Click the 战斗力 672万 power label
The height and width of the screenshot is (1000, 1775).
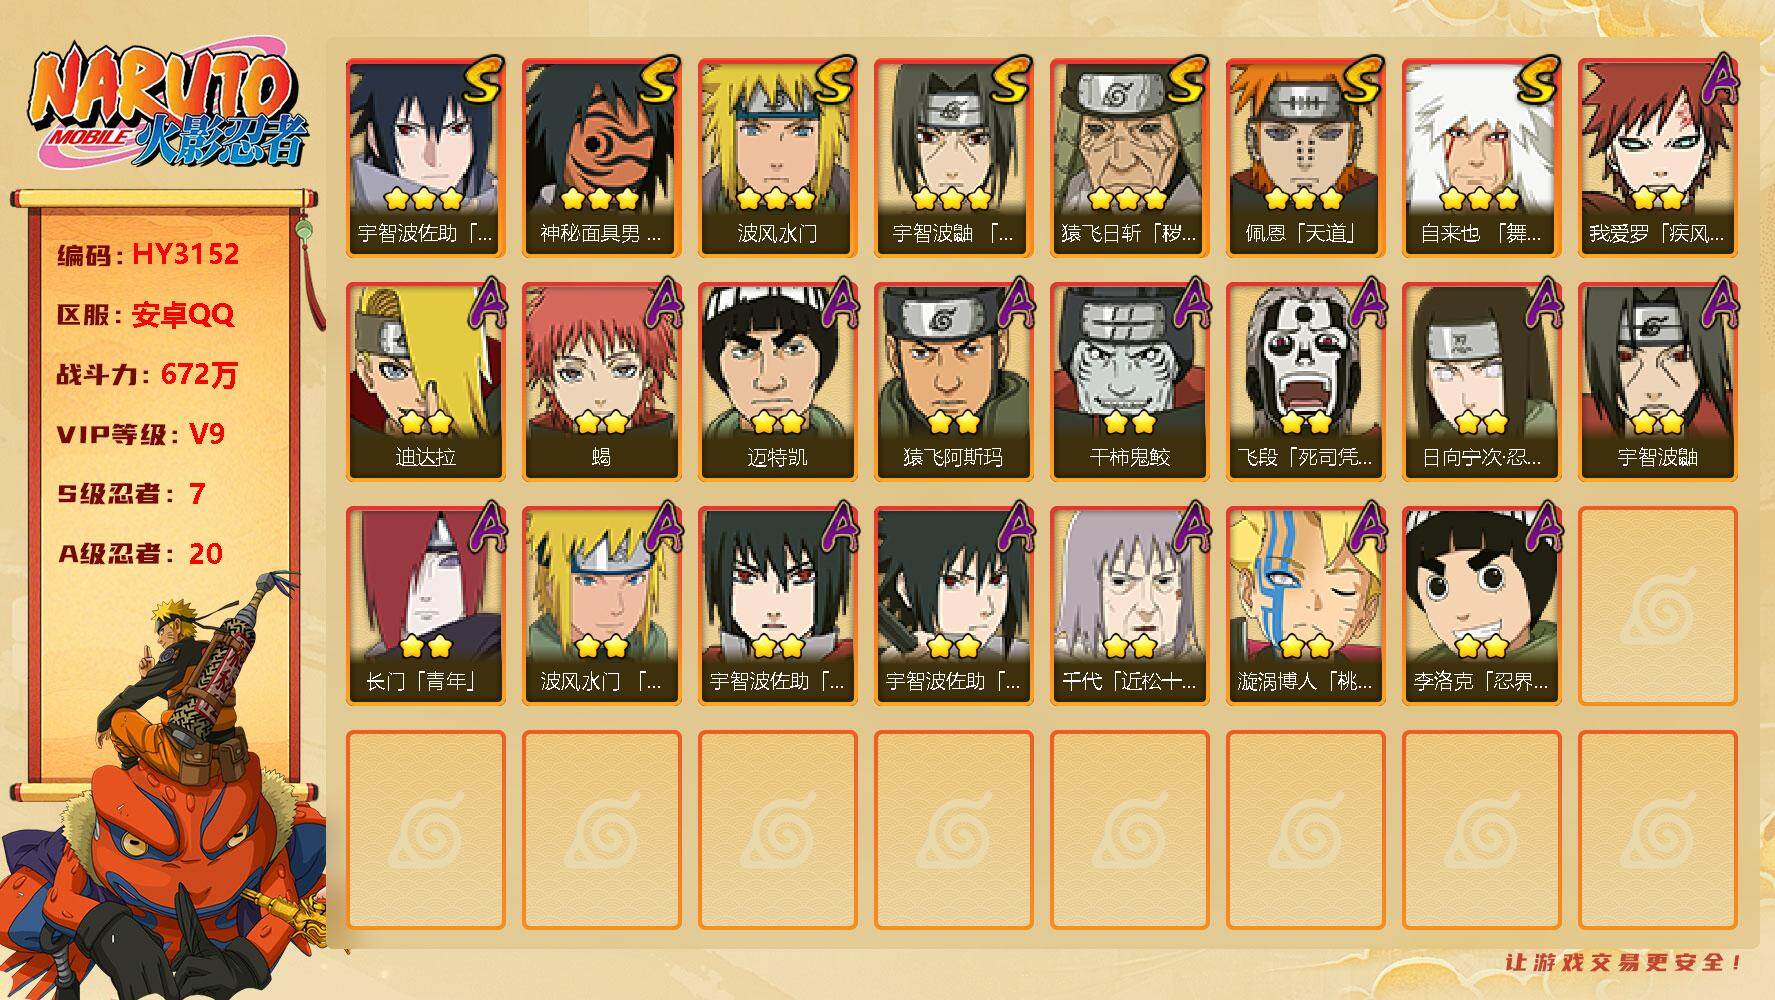(148, 375)
